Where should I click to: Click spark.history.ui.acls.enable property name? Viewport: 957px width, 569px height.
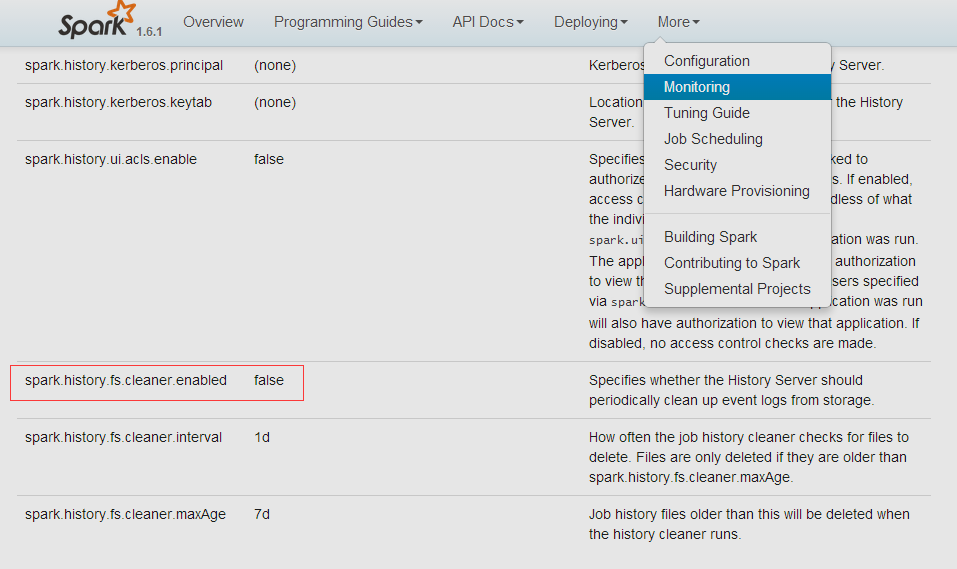tap(111, 159)
